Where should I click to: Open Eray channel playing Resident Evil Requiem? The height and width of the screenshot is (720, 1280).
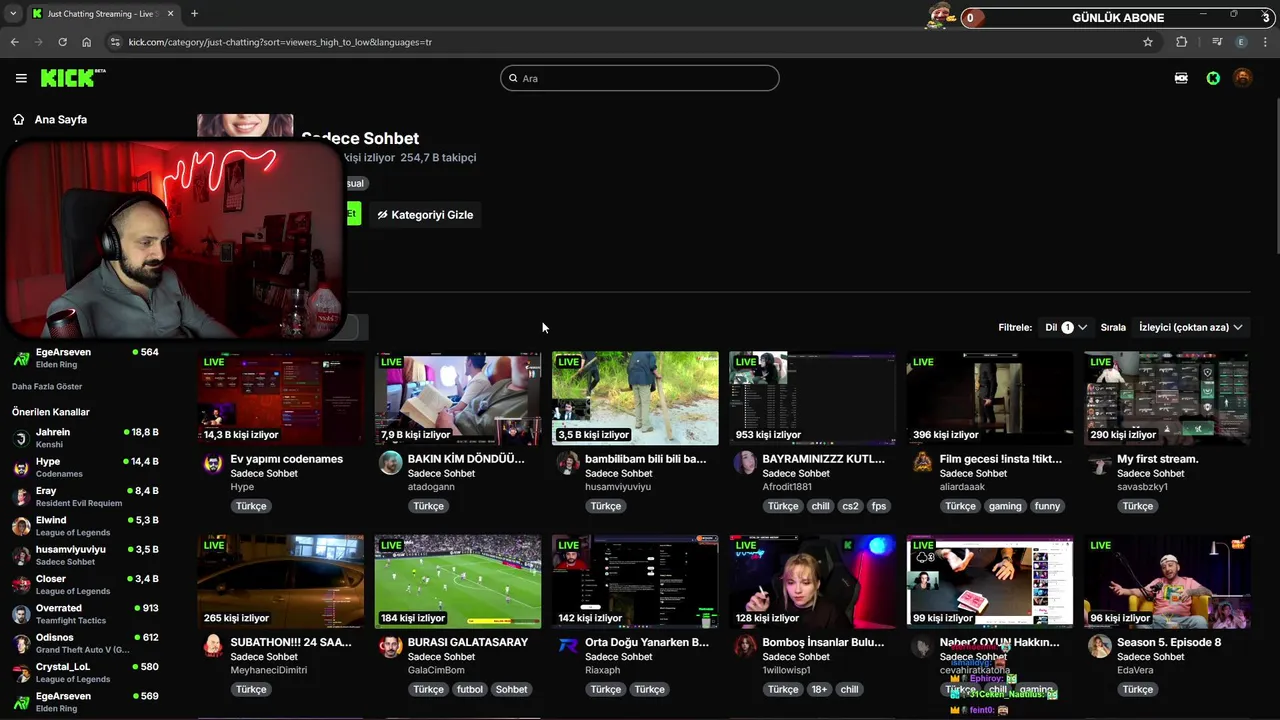tap(85, 497)
